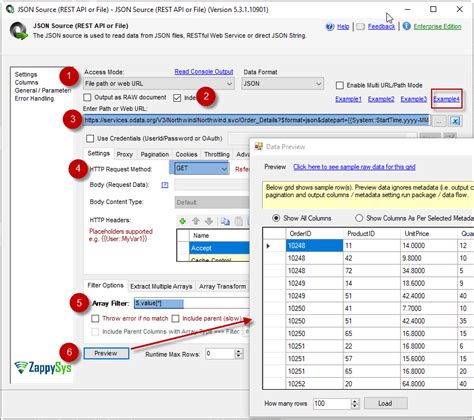Click the Body (Request Data) field
Screen dimensions: 474x420
point(212,185)
